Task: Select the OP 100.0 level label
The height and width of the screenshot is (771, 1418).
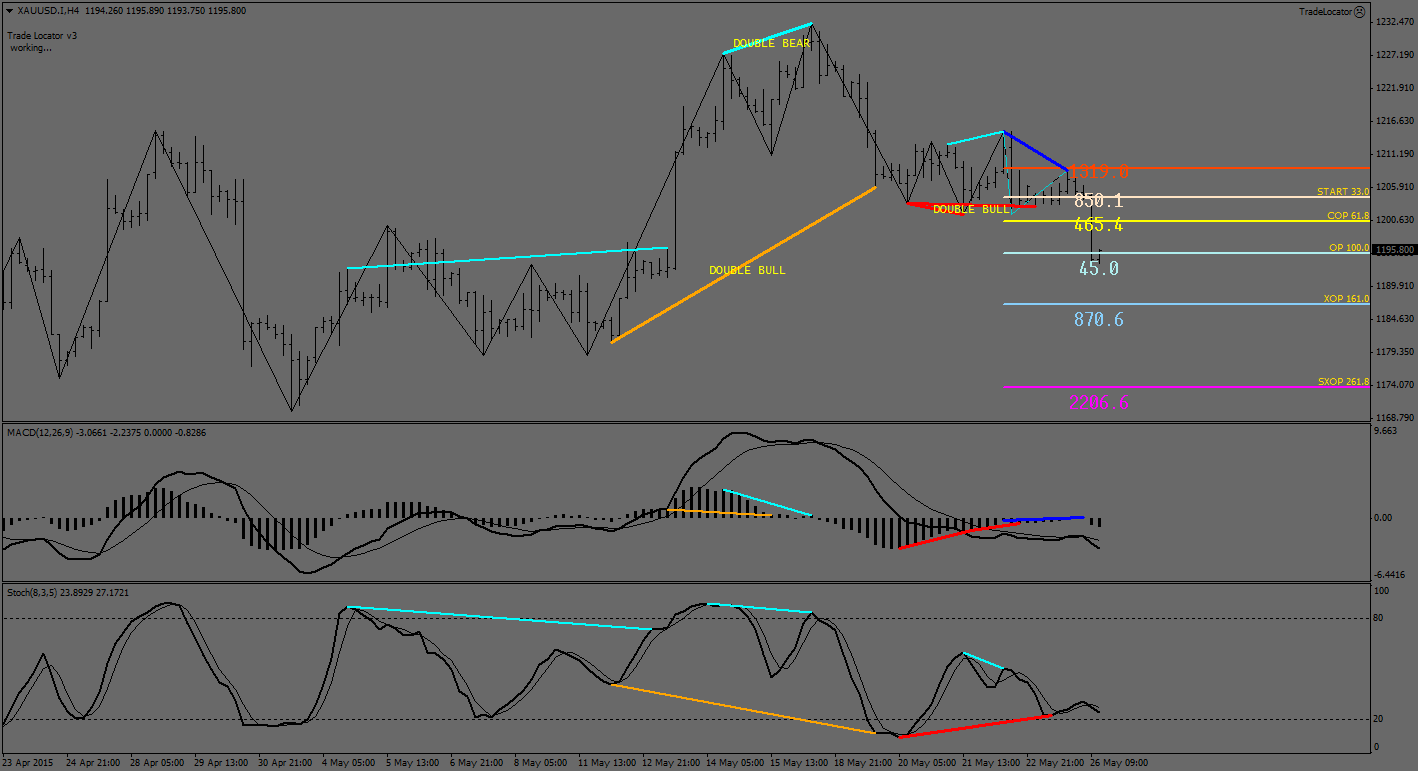Action: 1349,248
